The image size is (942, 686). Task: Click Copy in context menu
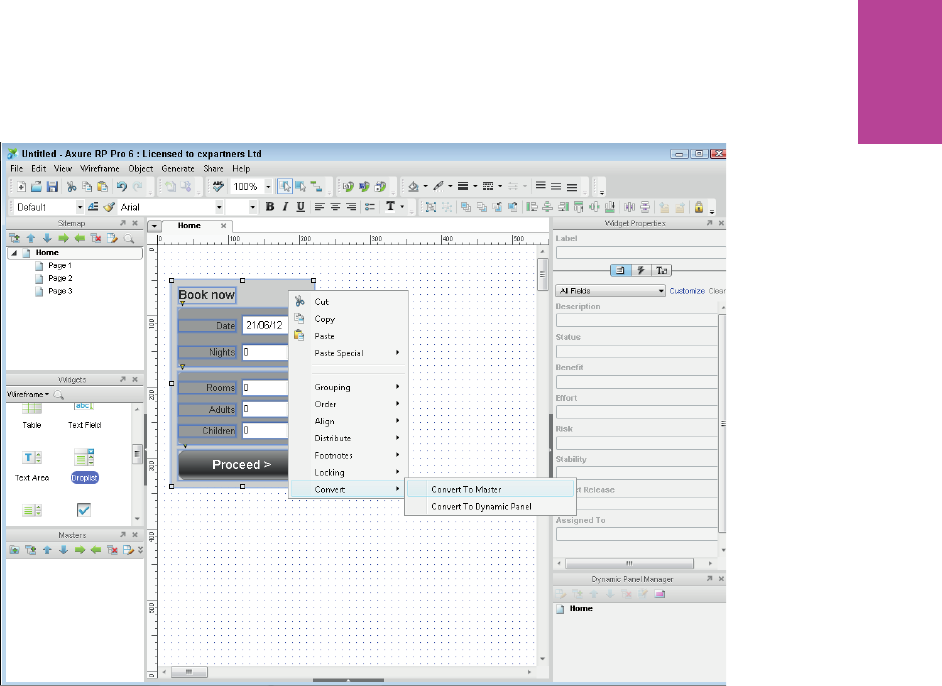349,319
